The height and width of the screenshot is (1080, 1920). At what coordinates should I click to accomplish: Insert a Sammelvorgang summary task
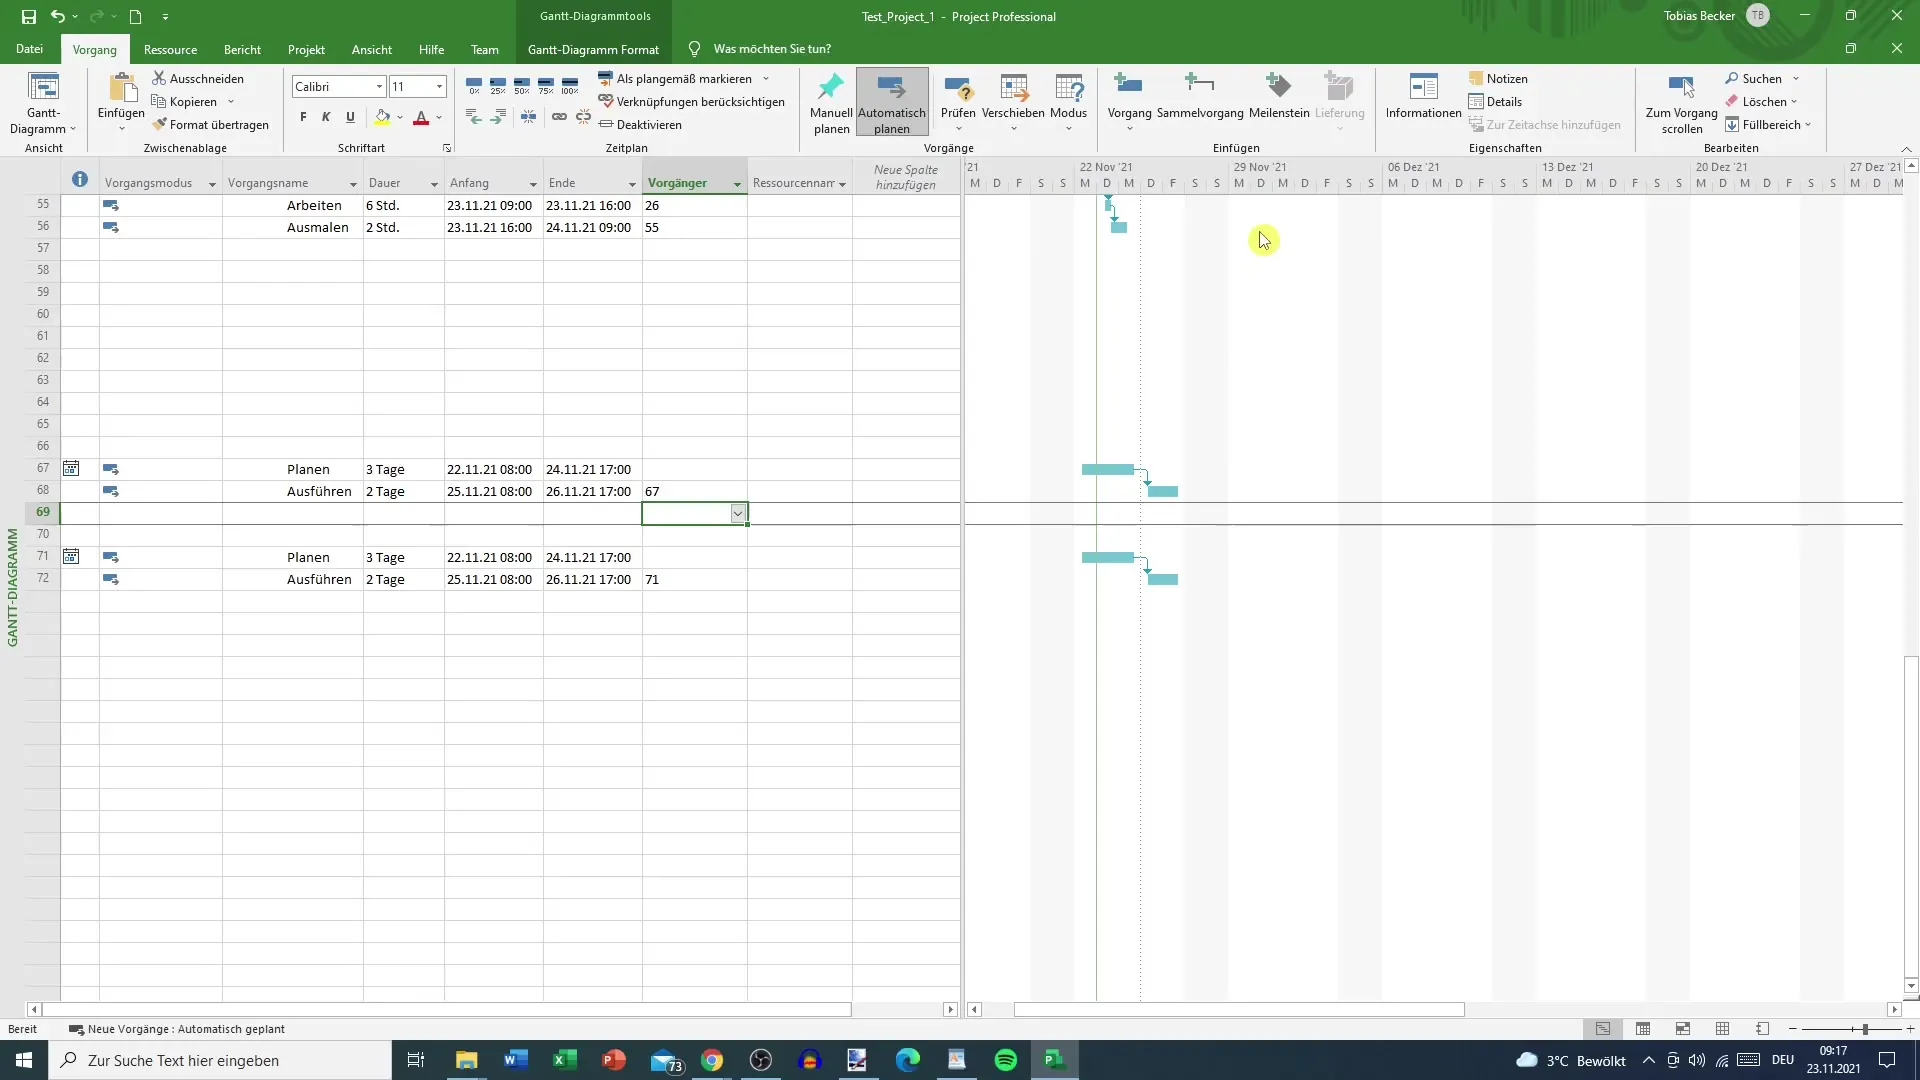tap(1200, 96)
